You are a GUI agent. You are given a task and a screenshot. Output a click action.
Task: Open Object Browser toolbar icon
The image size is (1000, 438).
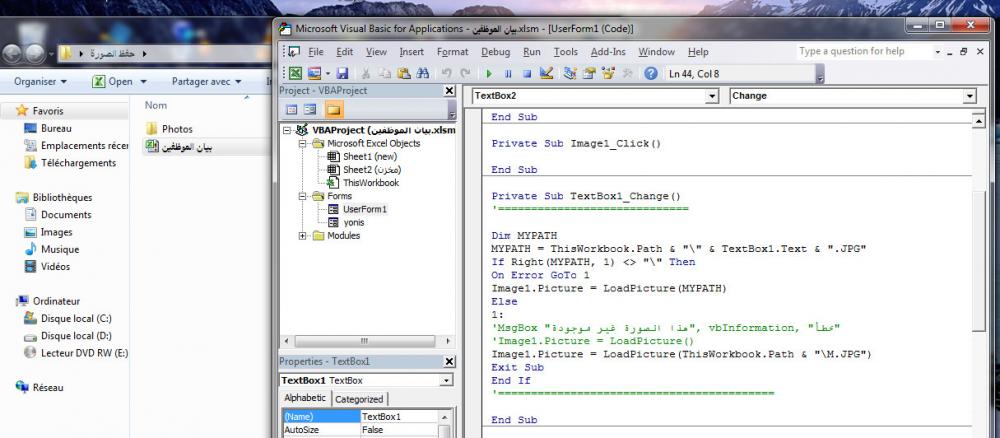608,73
